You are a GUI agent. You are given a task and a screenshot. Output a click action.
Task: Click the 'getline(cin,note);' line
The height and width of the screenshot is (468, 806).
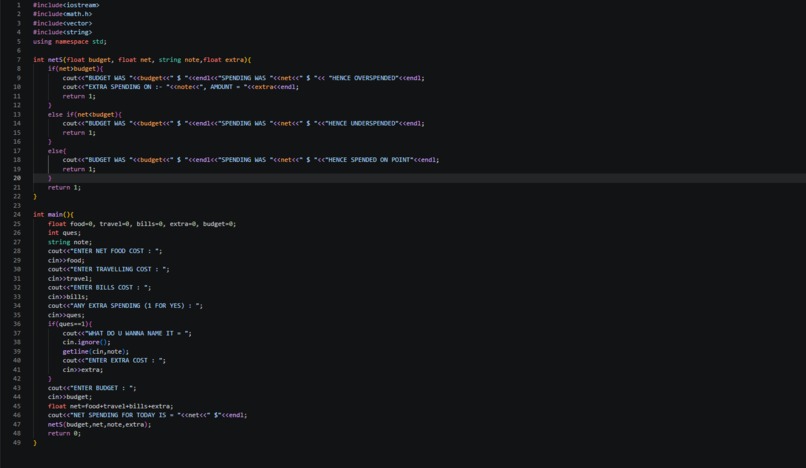96,352
